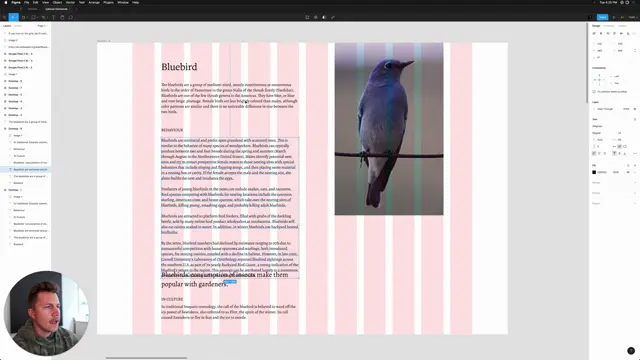Viewport: 640px width, 360px height.
Task: Click the black fill color swatch
Action: (x=594, y=172)
